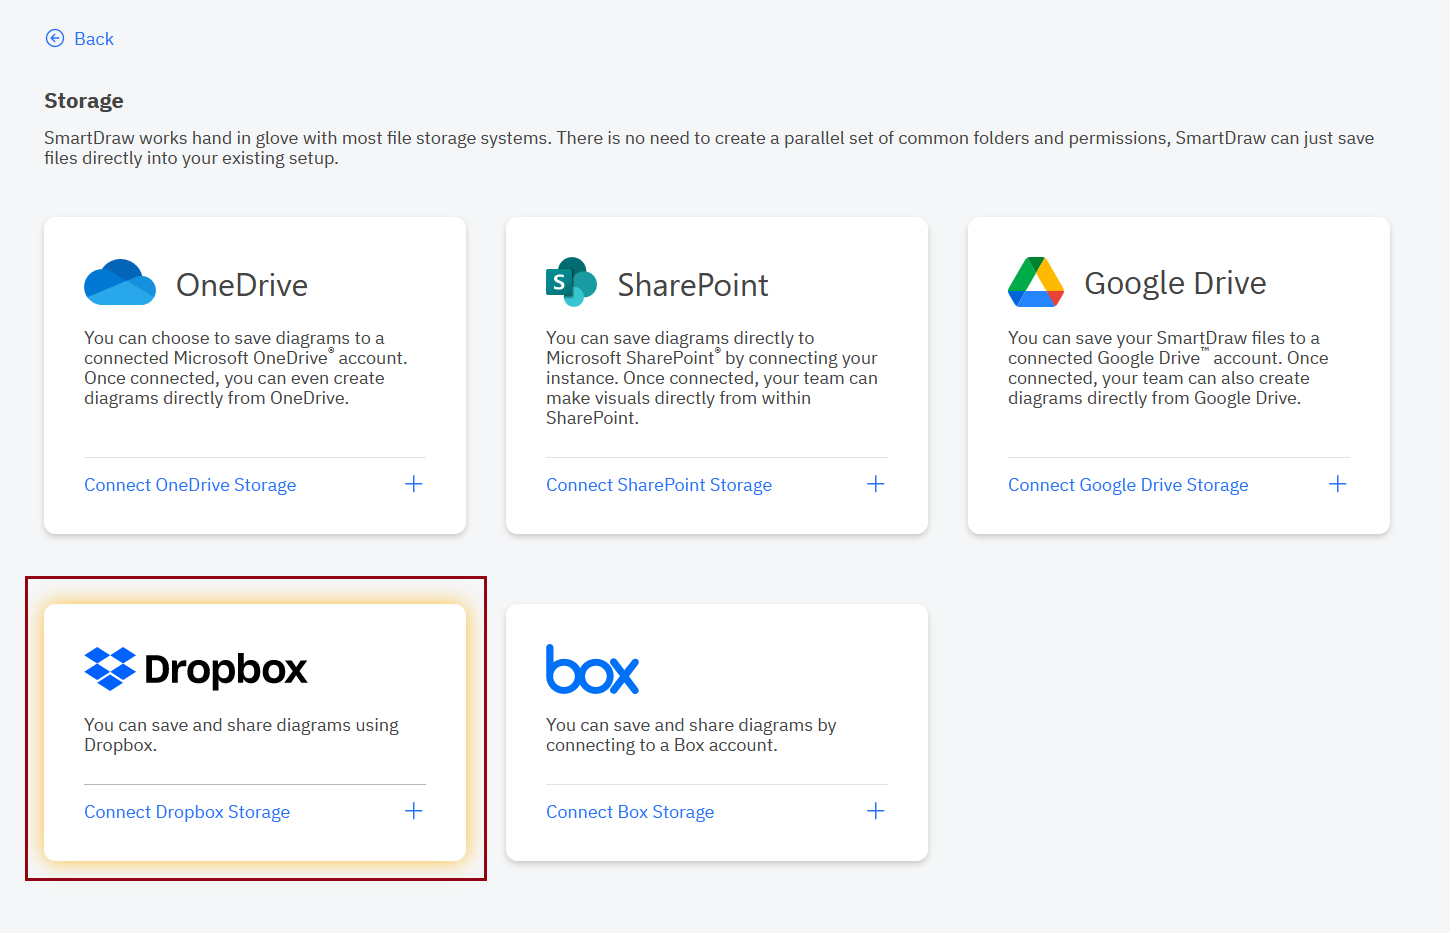
Task: Click the Back navigation link
Action: [93, 38]
